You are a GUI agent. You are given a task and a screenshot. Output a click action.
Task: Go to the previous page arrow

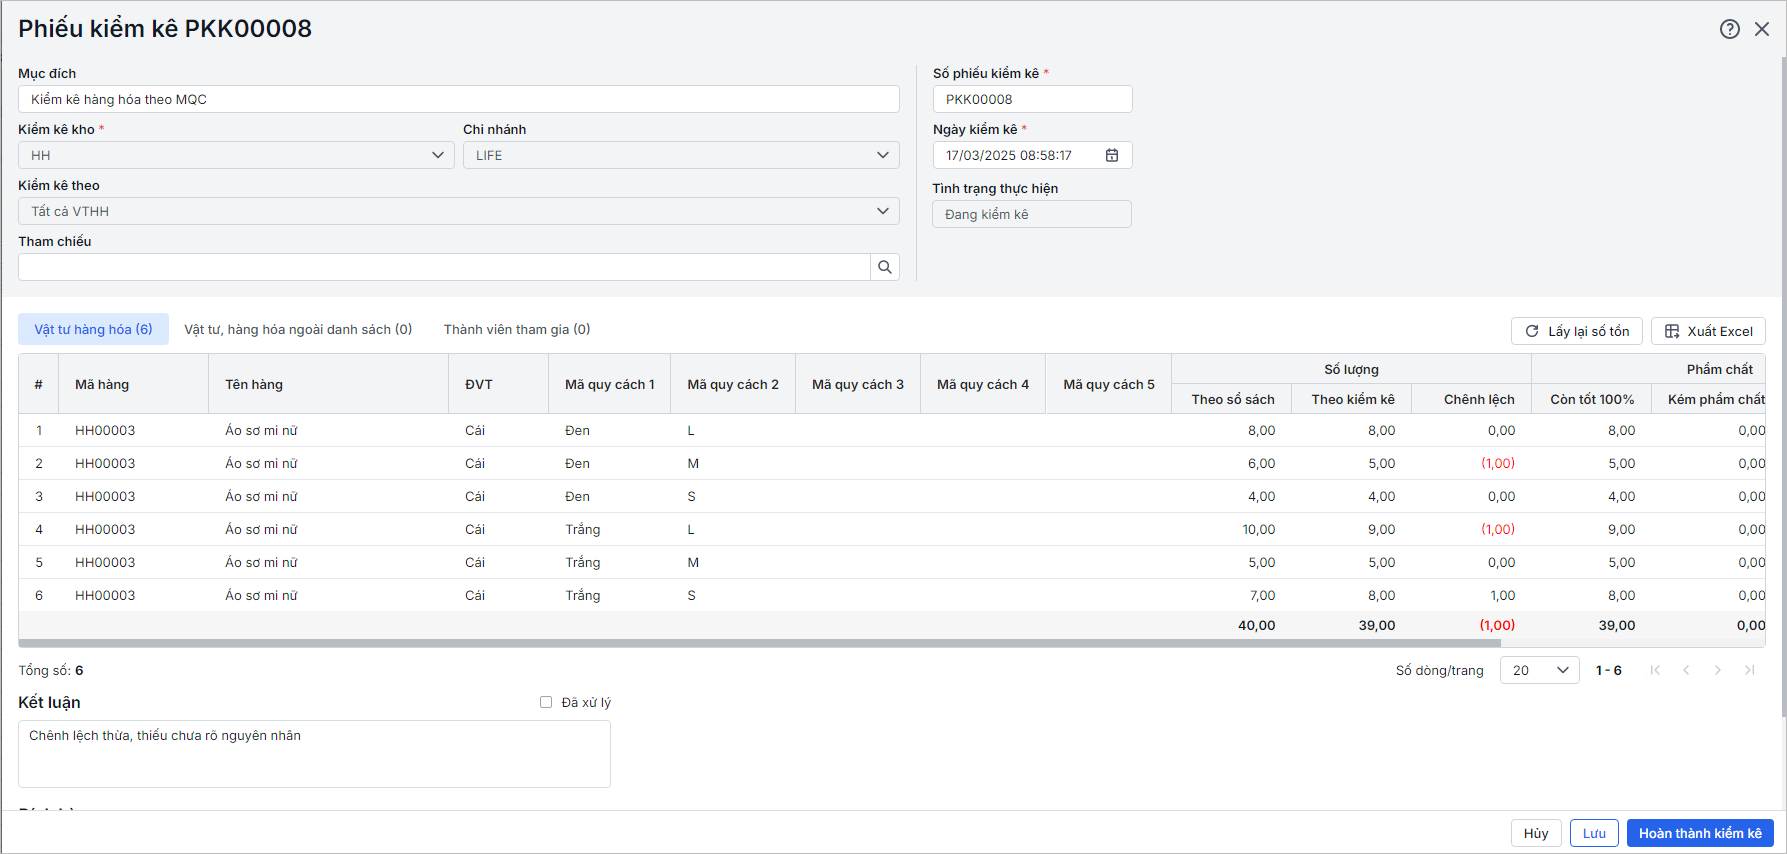[x=1686, y=670]
